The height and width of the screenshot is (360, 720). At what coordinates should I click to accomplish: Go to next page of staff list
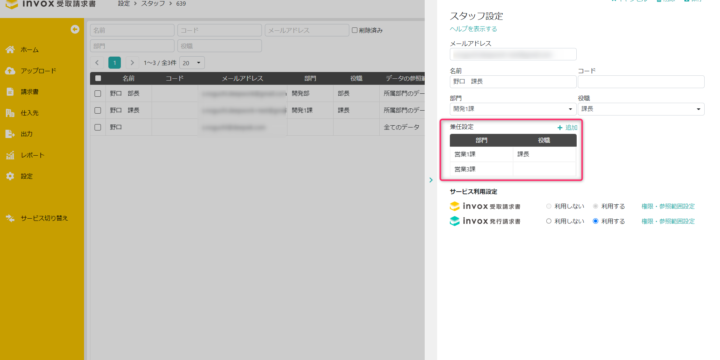pos(132,63)
